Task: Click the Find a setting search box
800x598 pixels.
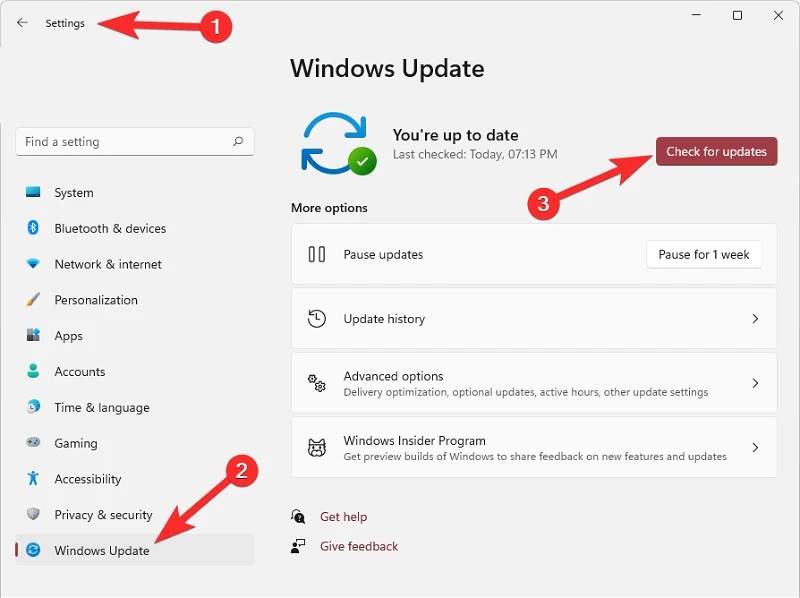Action: coord(135,141)
